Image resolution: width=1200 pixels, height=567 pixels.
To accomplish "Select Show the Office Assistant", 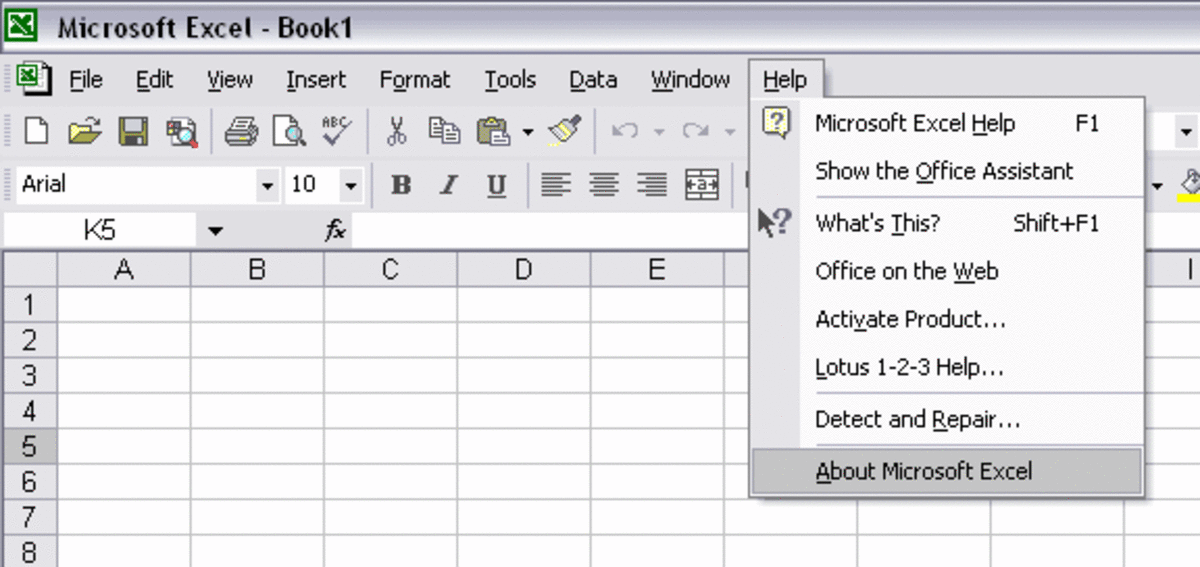I will click(946, 171).
